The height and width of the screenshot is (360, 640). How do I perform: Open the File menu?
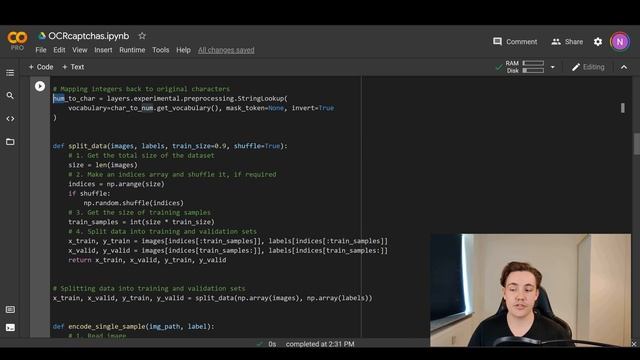(x=41, y=50)
